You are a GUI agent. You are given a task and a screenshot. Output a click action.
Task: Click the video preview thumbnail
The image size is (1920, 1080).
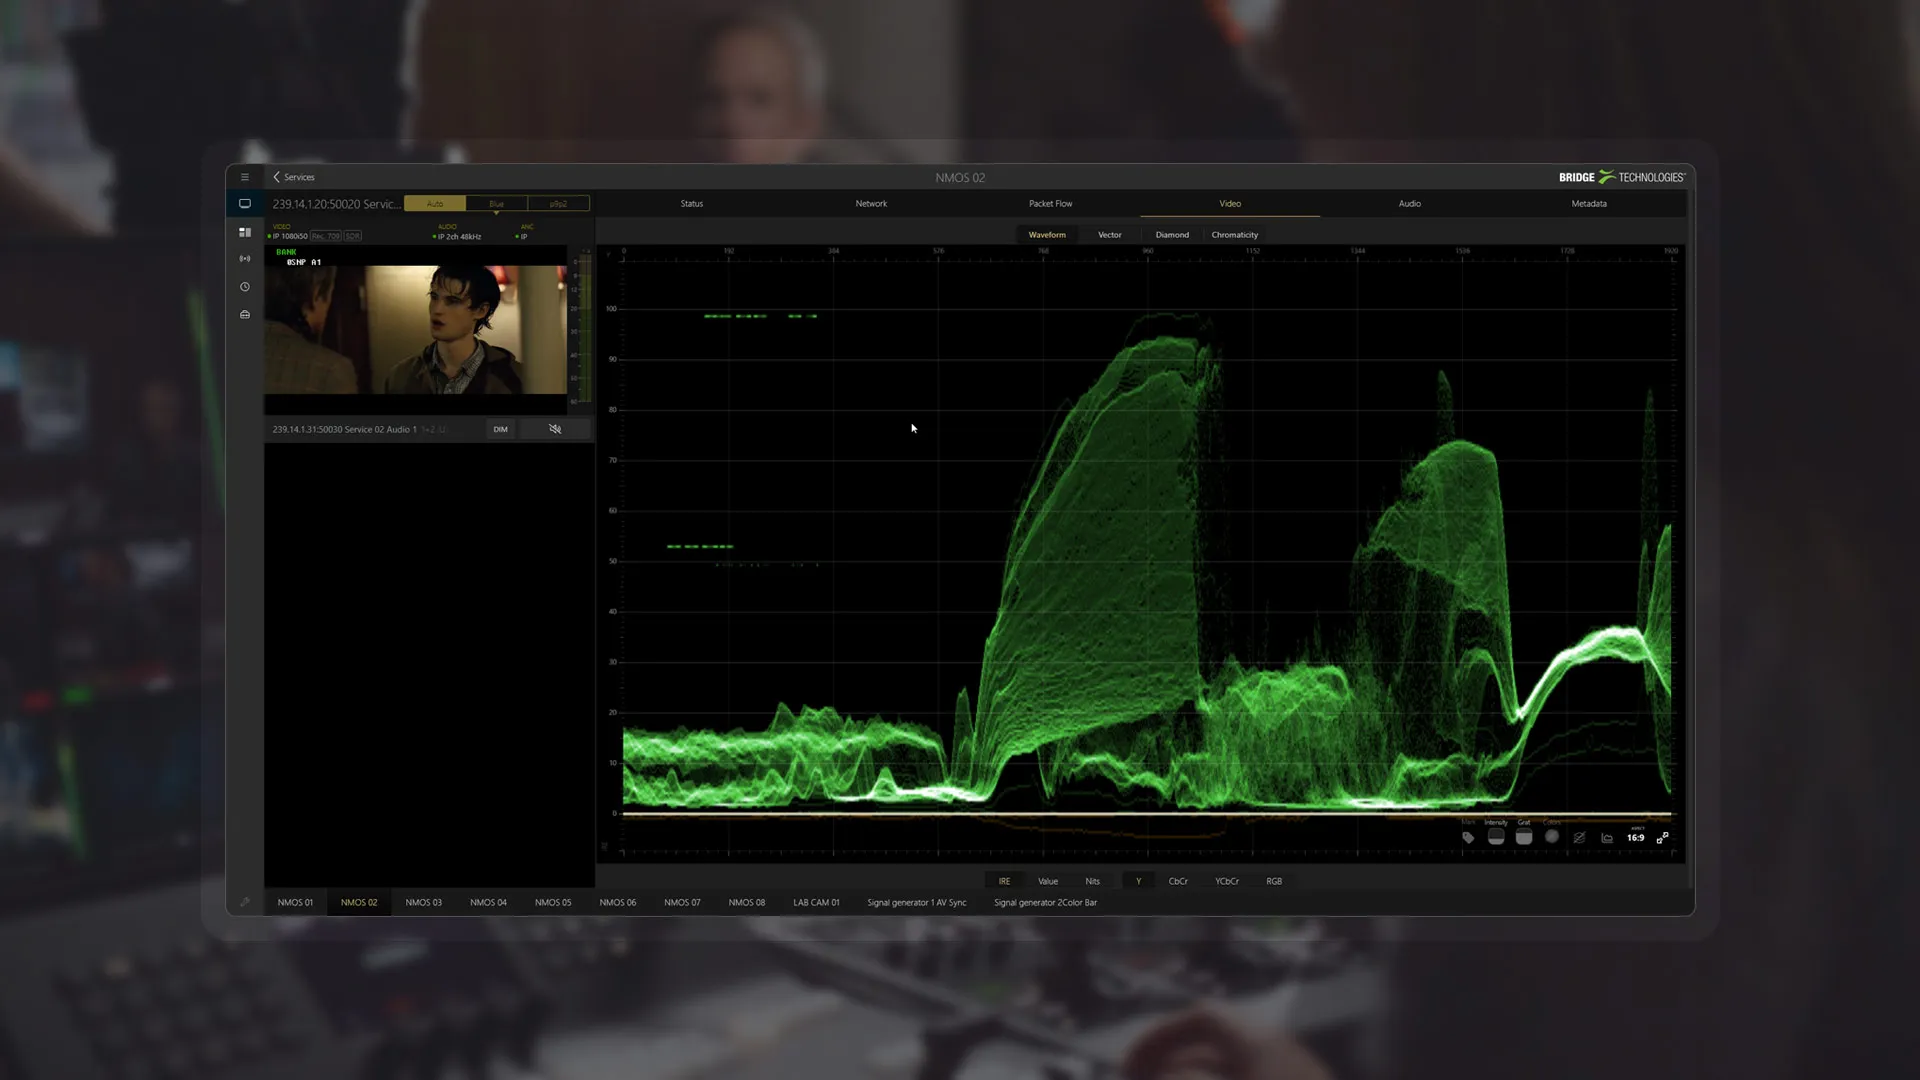(415, 329)
